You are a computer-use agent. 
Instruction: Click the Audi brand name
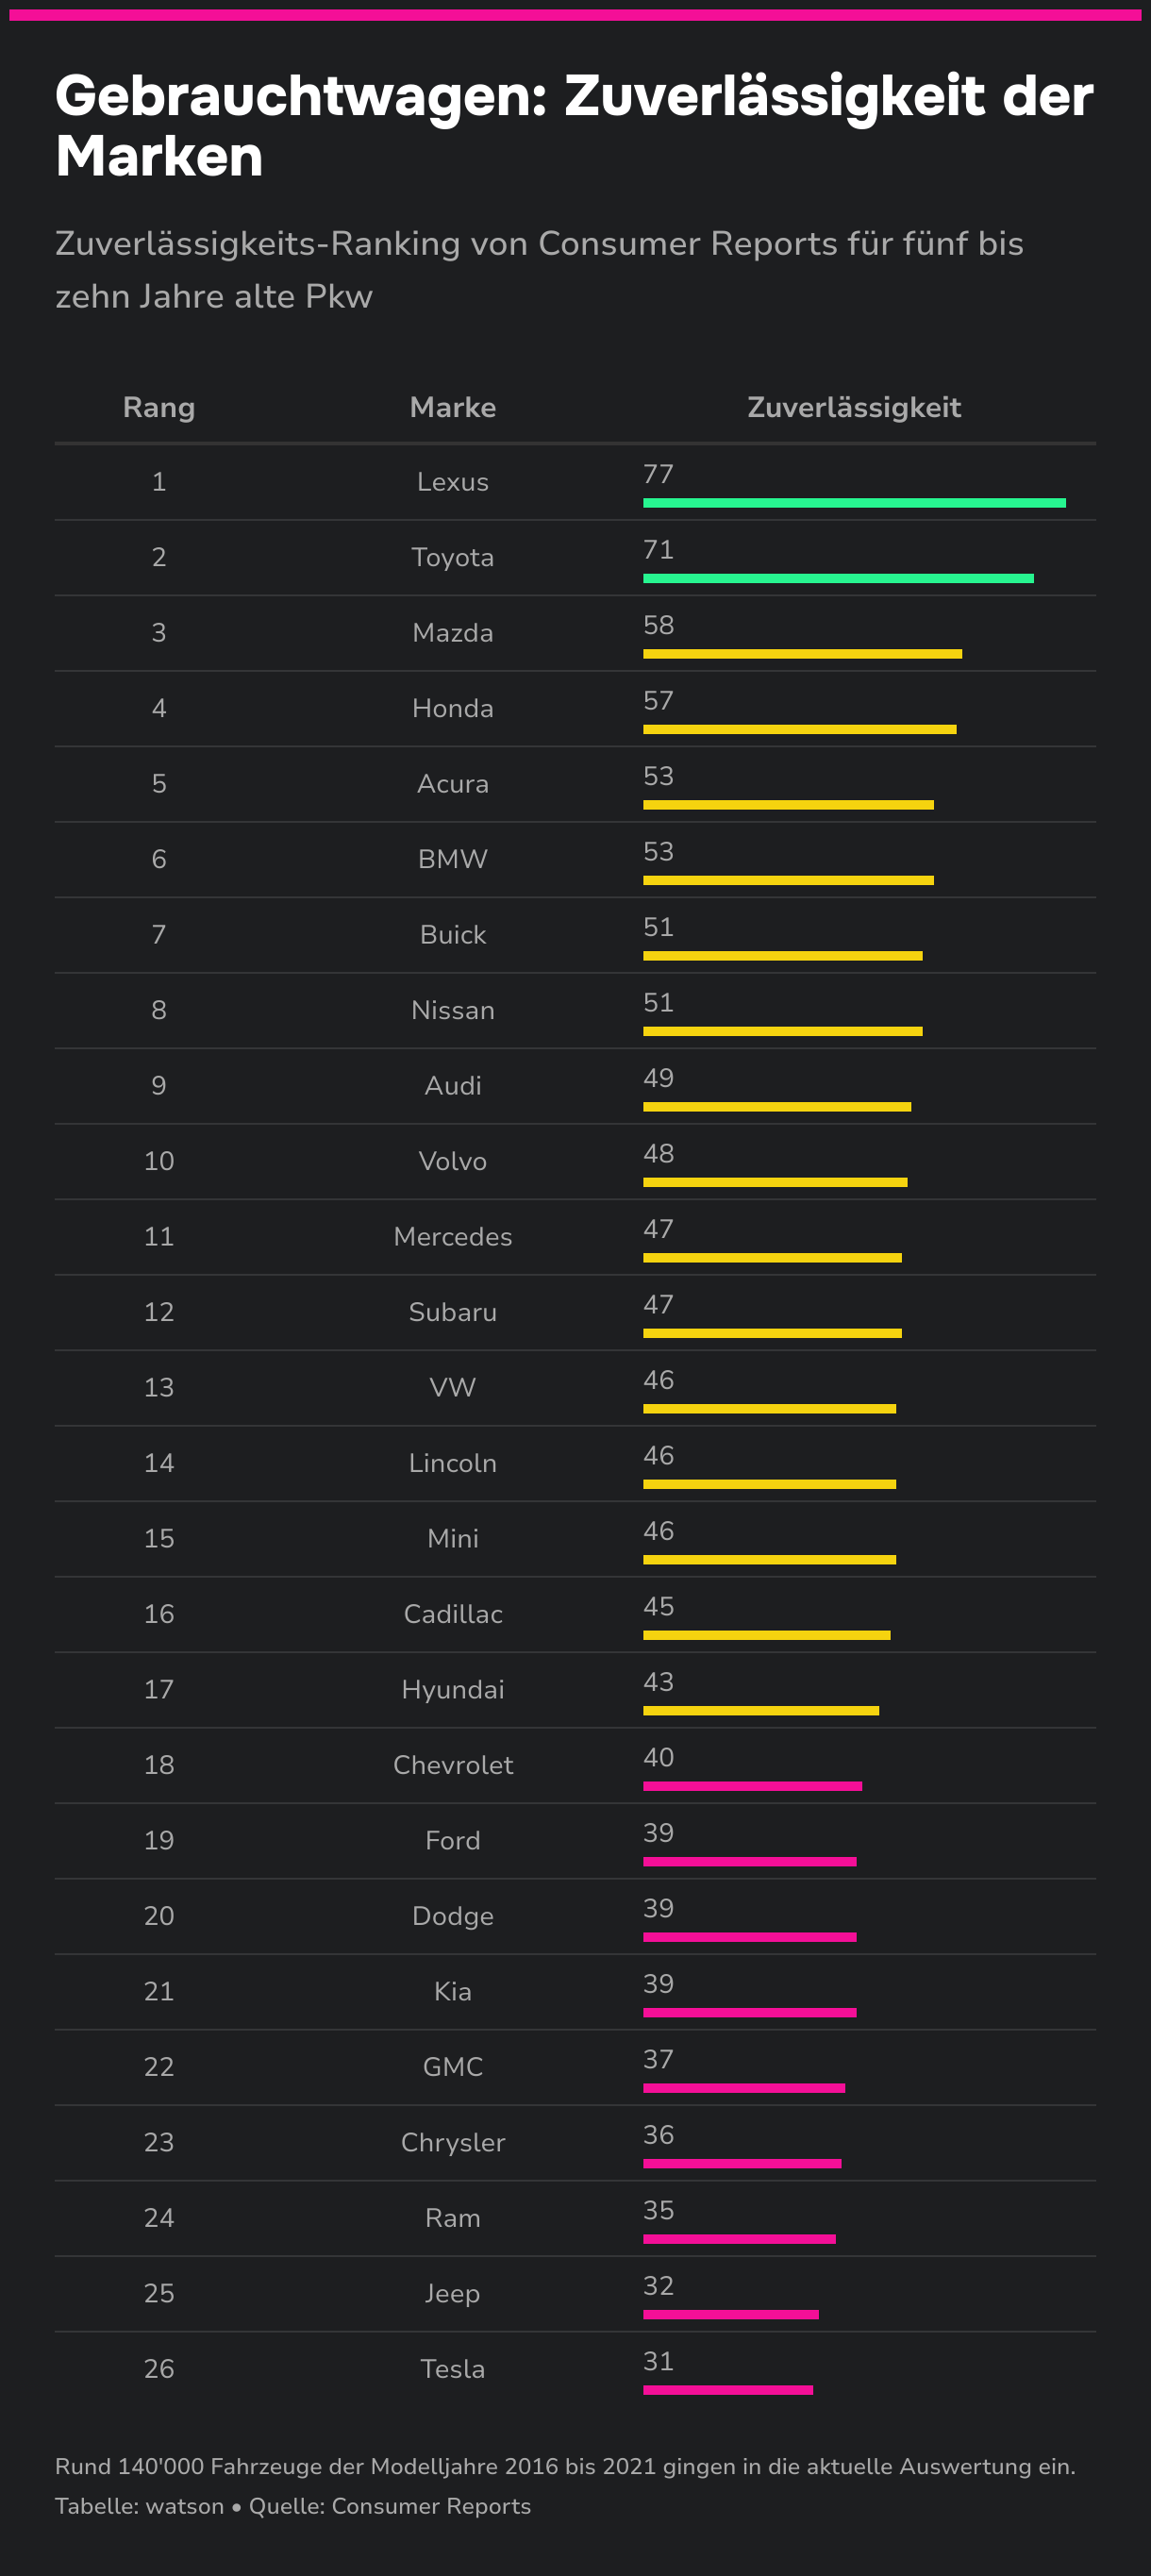tap(453, 1086)
